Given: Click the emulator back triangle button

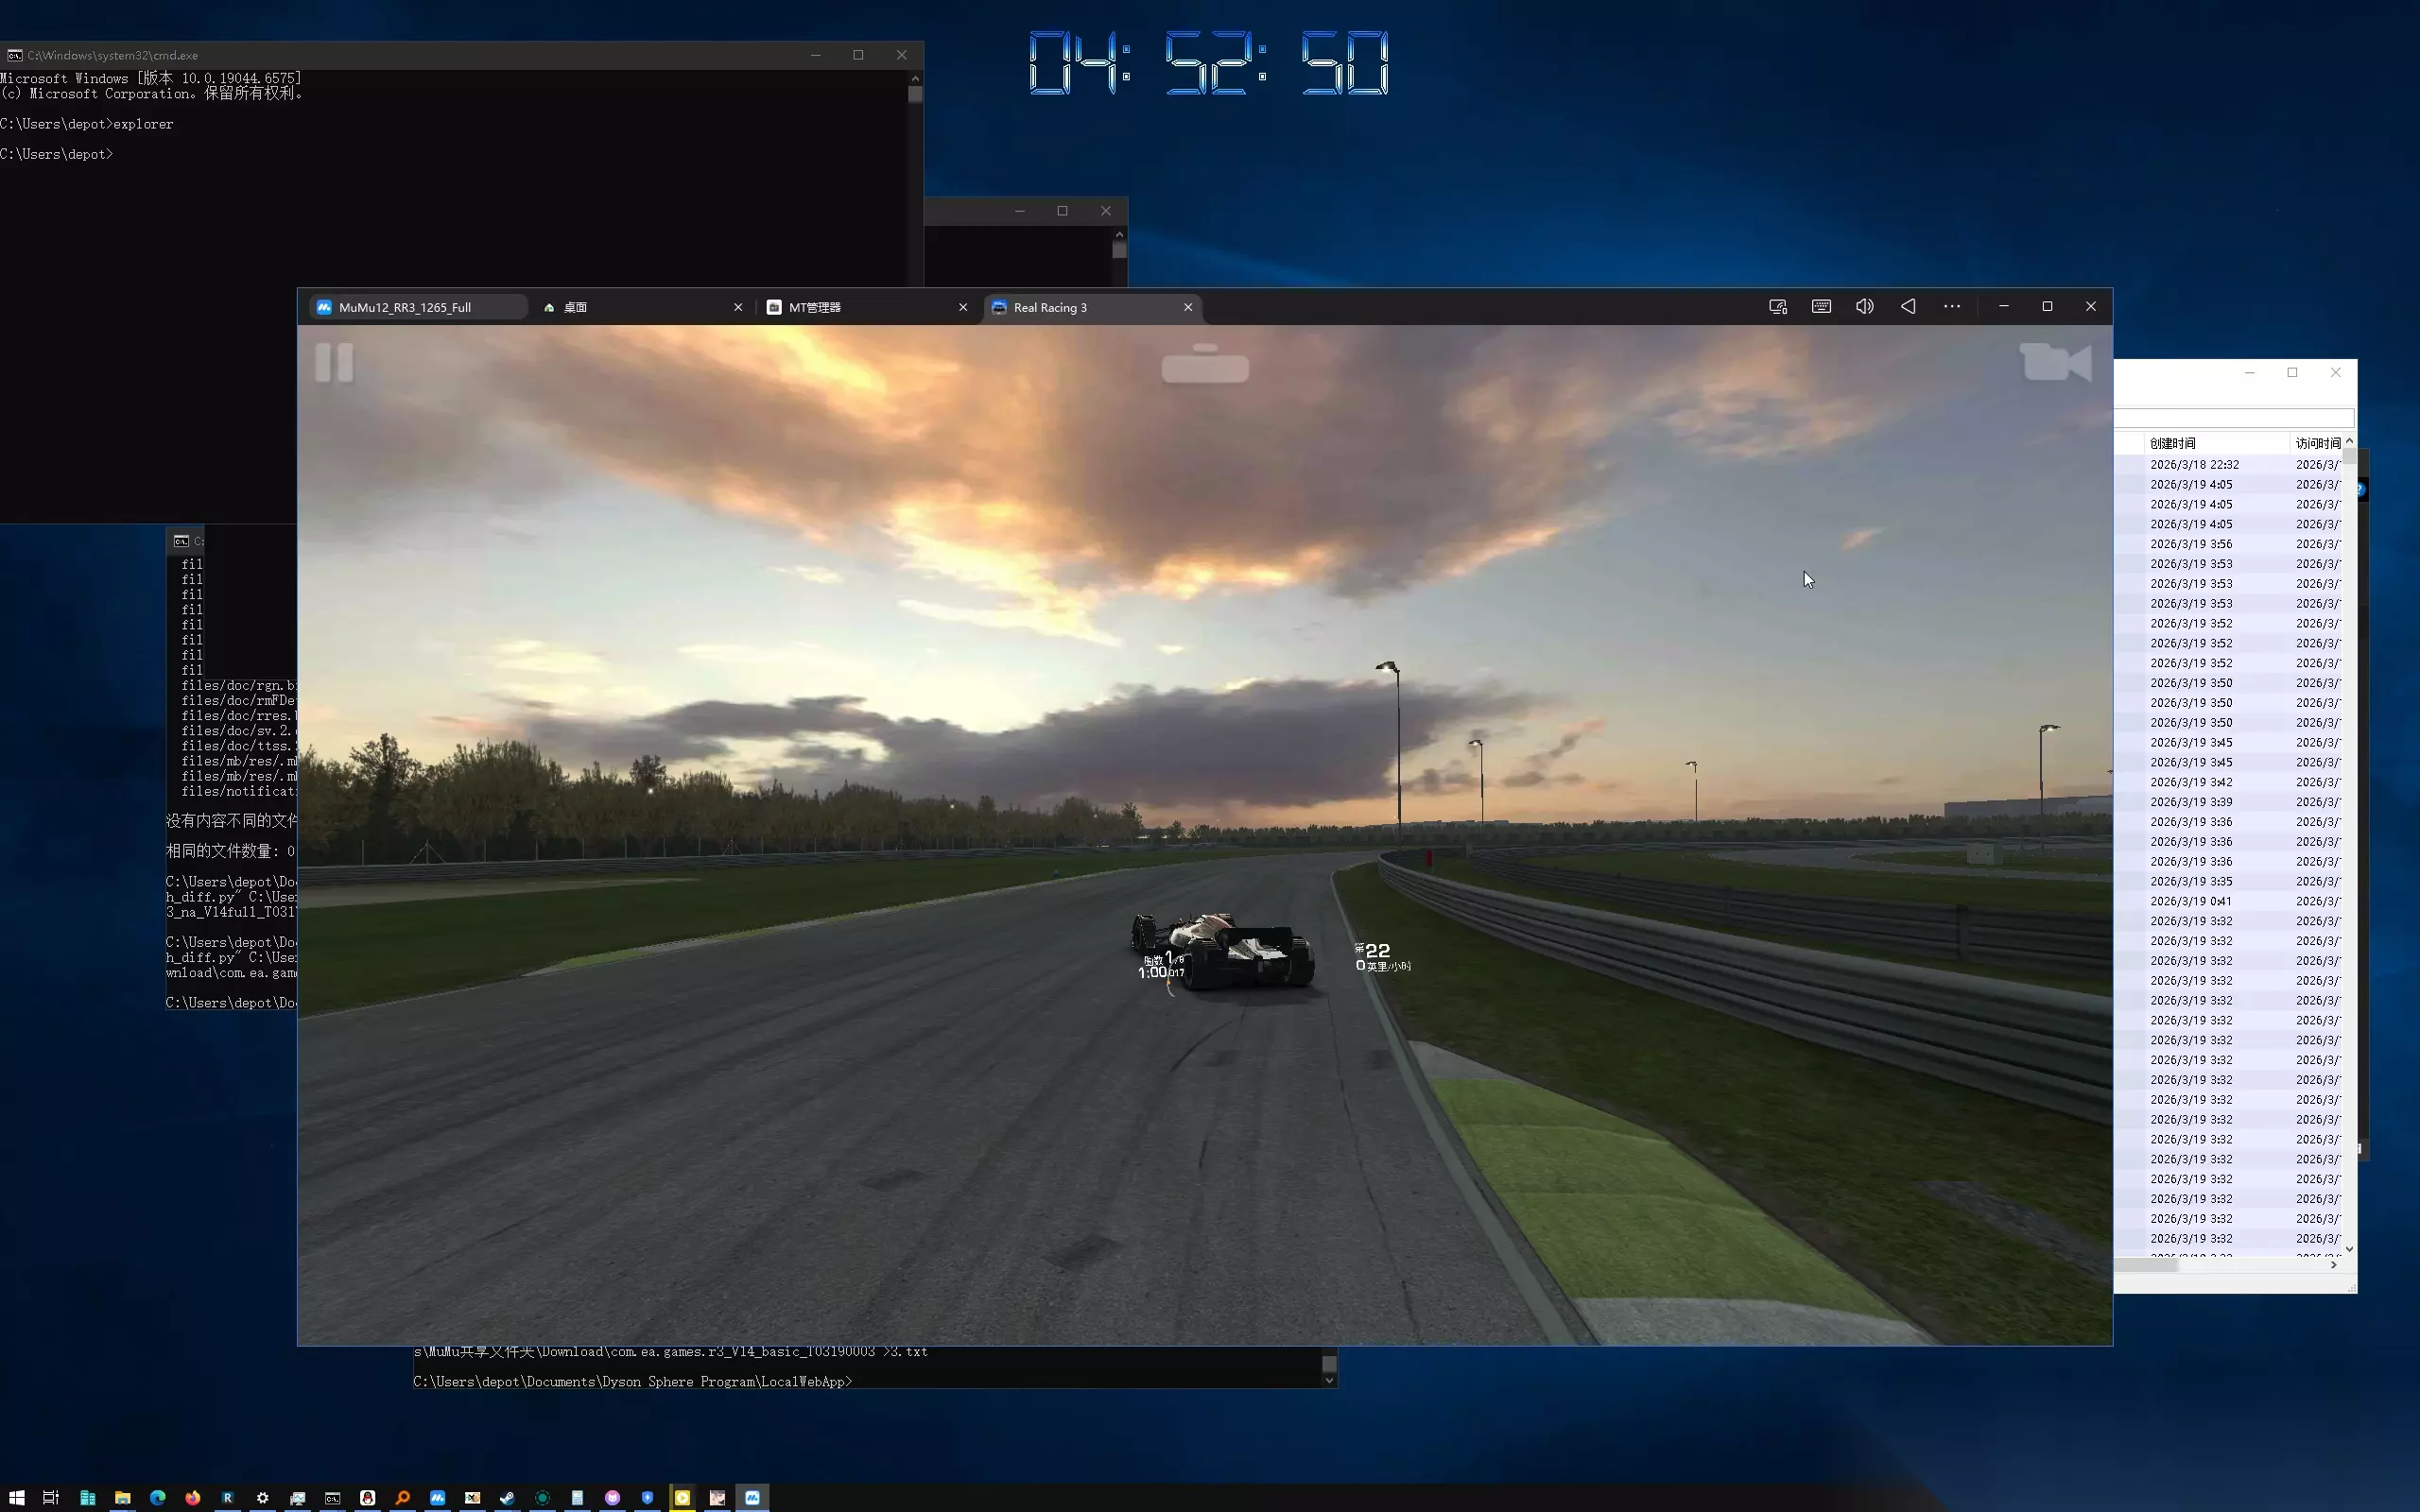Looking at the screenshot, I should click(1908, 307).
